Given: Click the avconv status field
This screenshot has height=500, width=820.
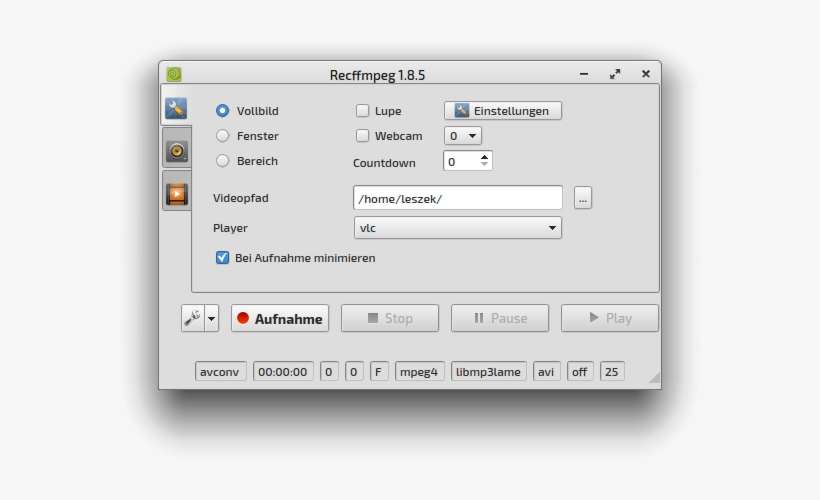Looking at the screenshot, I should pyautogui.click(x=220, y=371).
